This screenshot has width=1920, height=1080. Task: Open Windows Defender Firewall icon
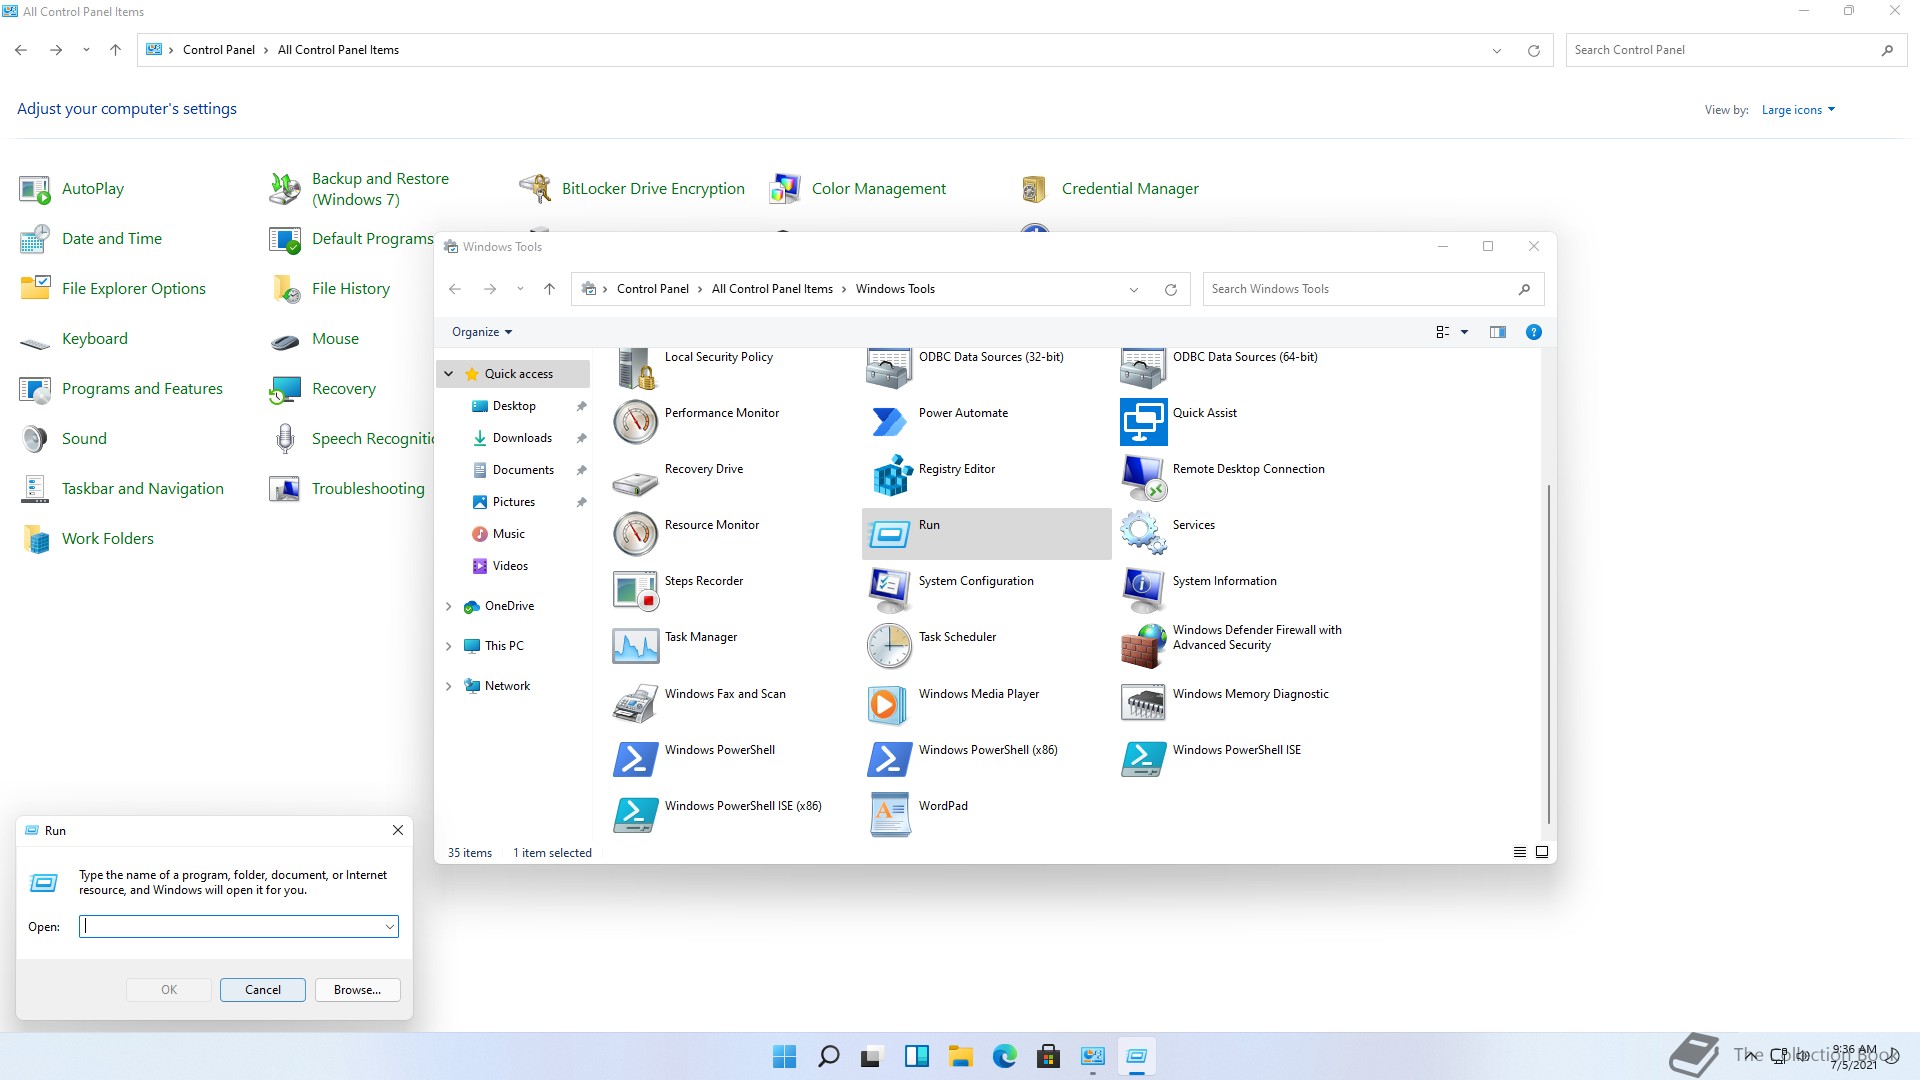point(1143,646)
